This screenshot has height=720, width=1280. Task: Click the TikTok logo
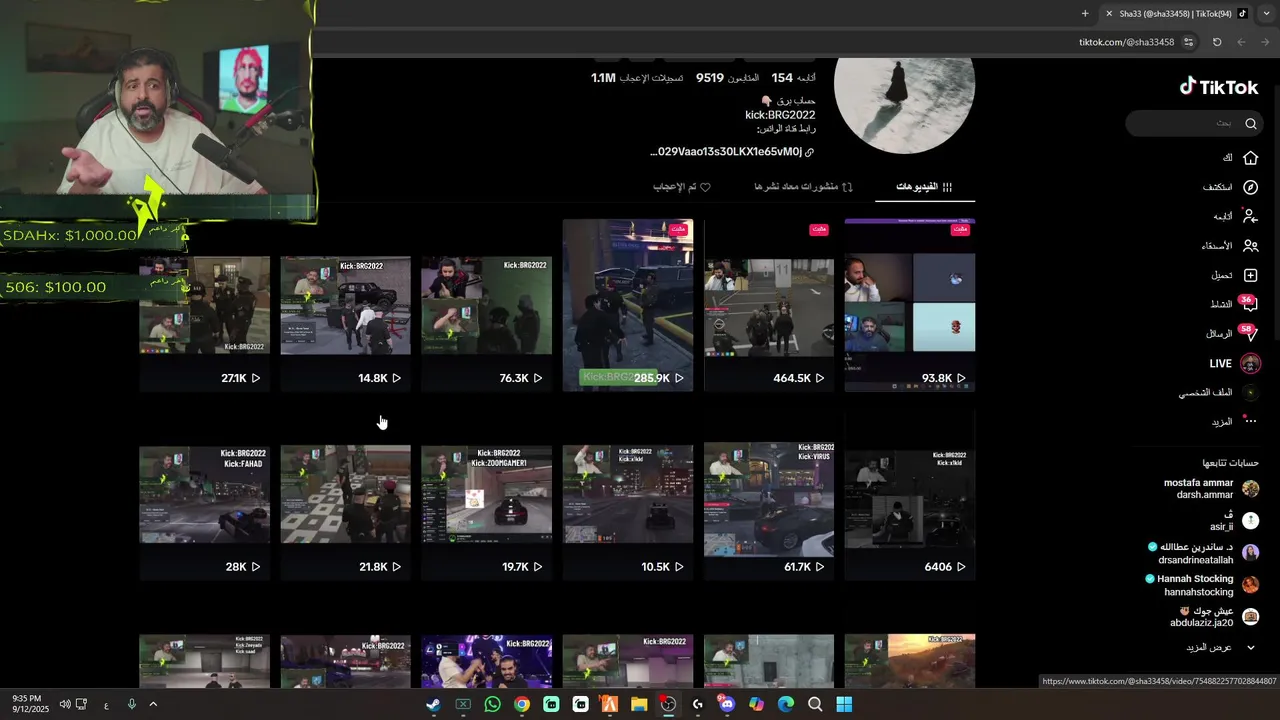tap(1218, 87)
